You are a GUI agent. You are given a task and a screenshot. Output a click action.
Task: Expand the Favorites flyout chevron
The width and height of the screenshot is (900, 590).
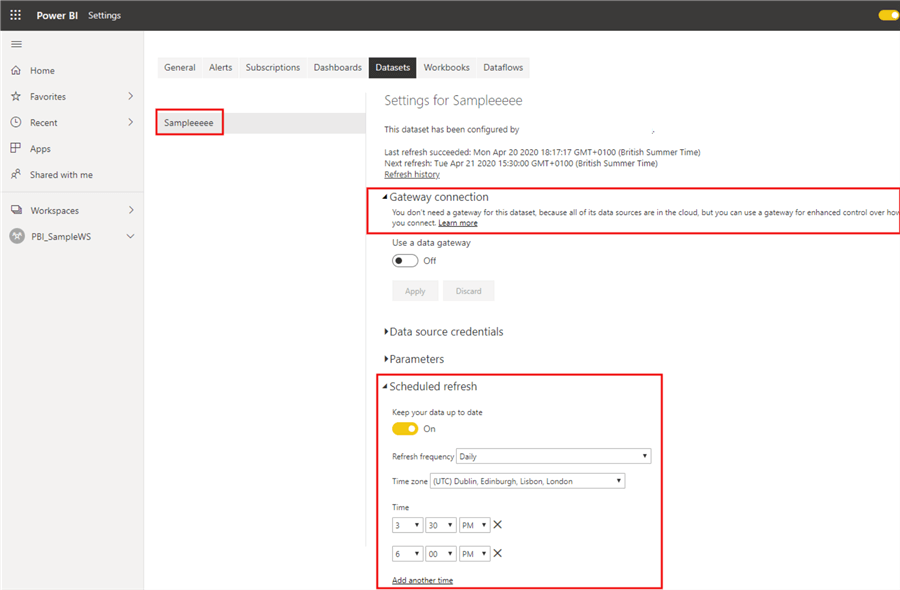[x=131, y=96]
